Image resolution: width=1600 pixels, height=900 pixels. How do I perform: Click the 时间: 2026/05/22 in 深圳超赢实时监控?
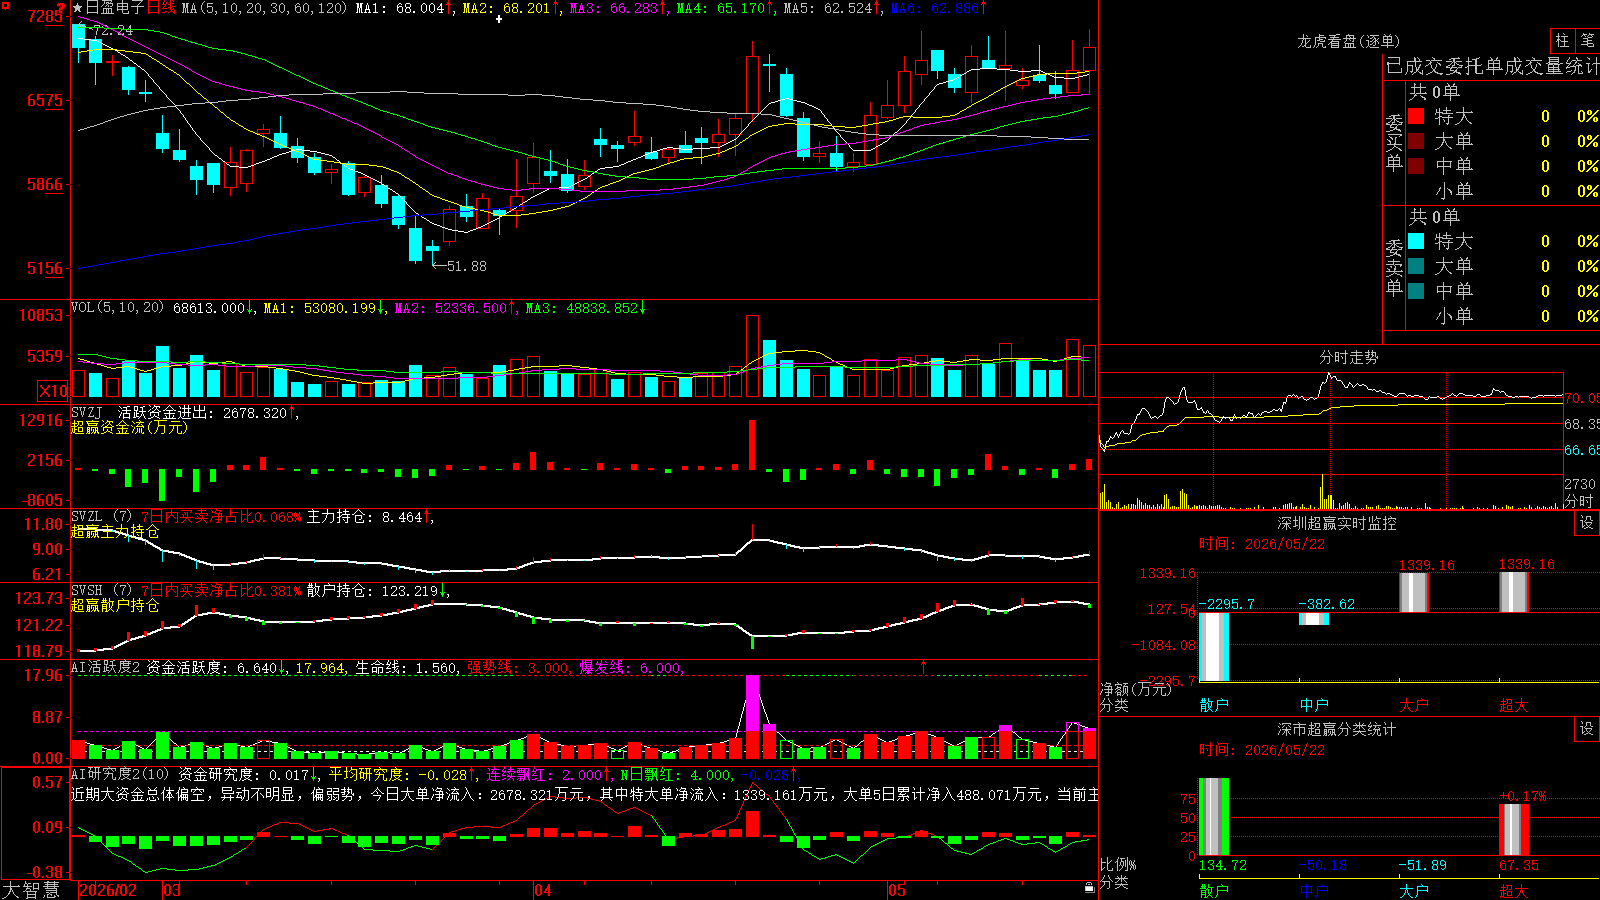tap(1262, 544)
